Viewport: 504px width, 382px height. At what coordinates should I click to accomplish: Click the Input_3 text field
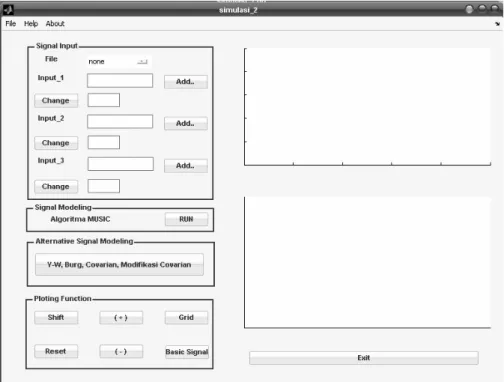click(x=121, y=164)
